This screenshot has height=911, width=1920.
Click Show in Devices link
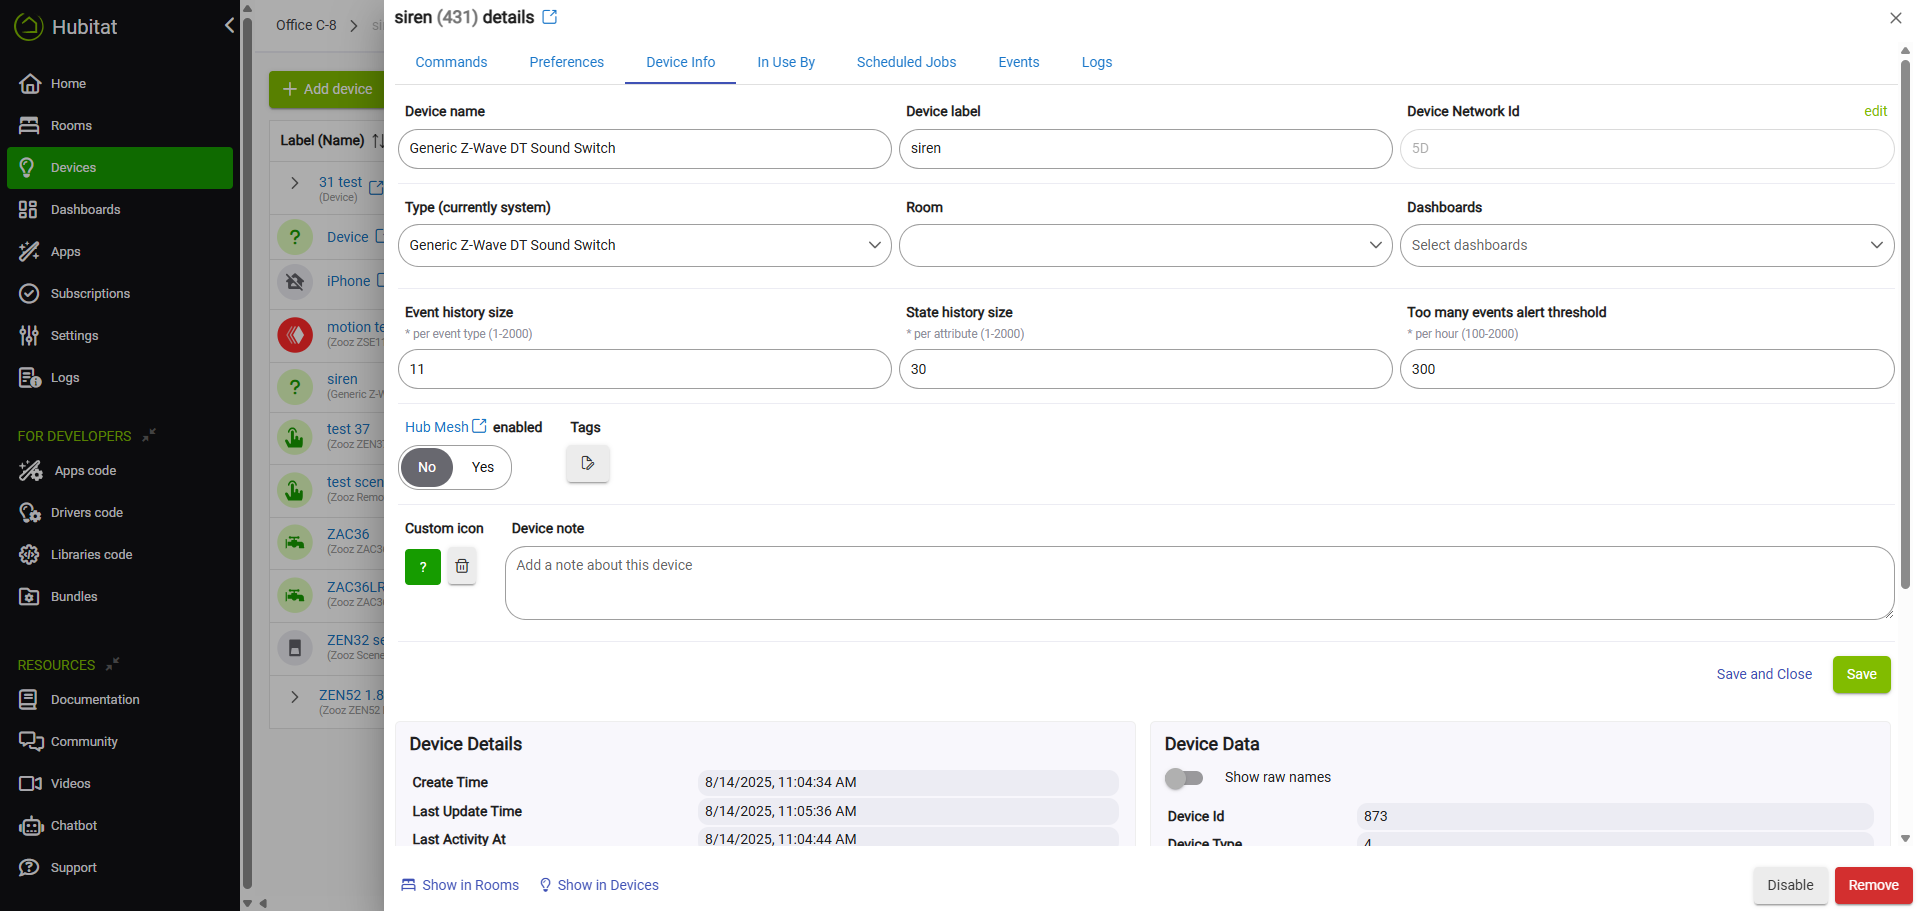pyautogui.click(x=599, y=885)
